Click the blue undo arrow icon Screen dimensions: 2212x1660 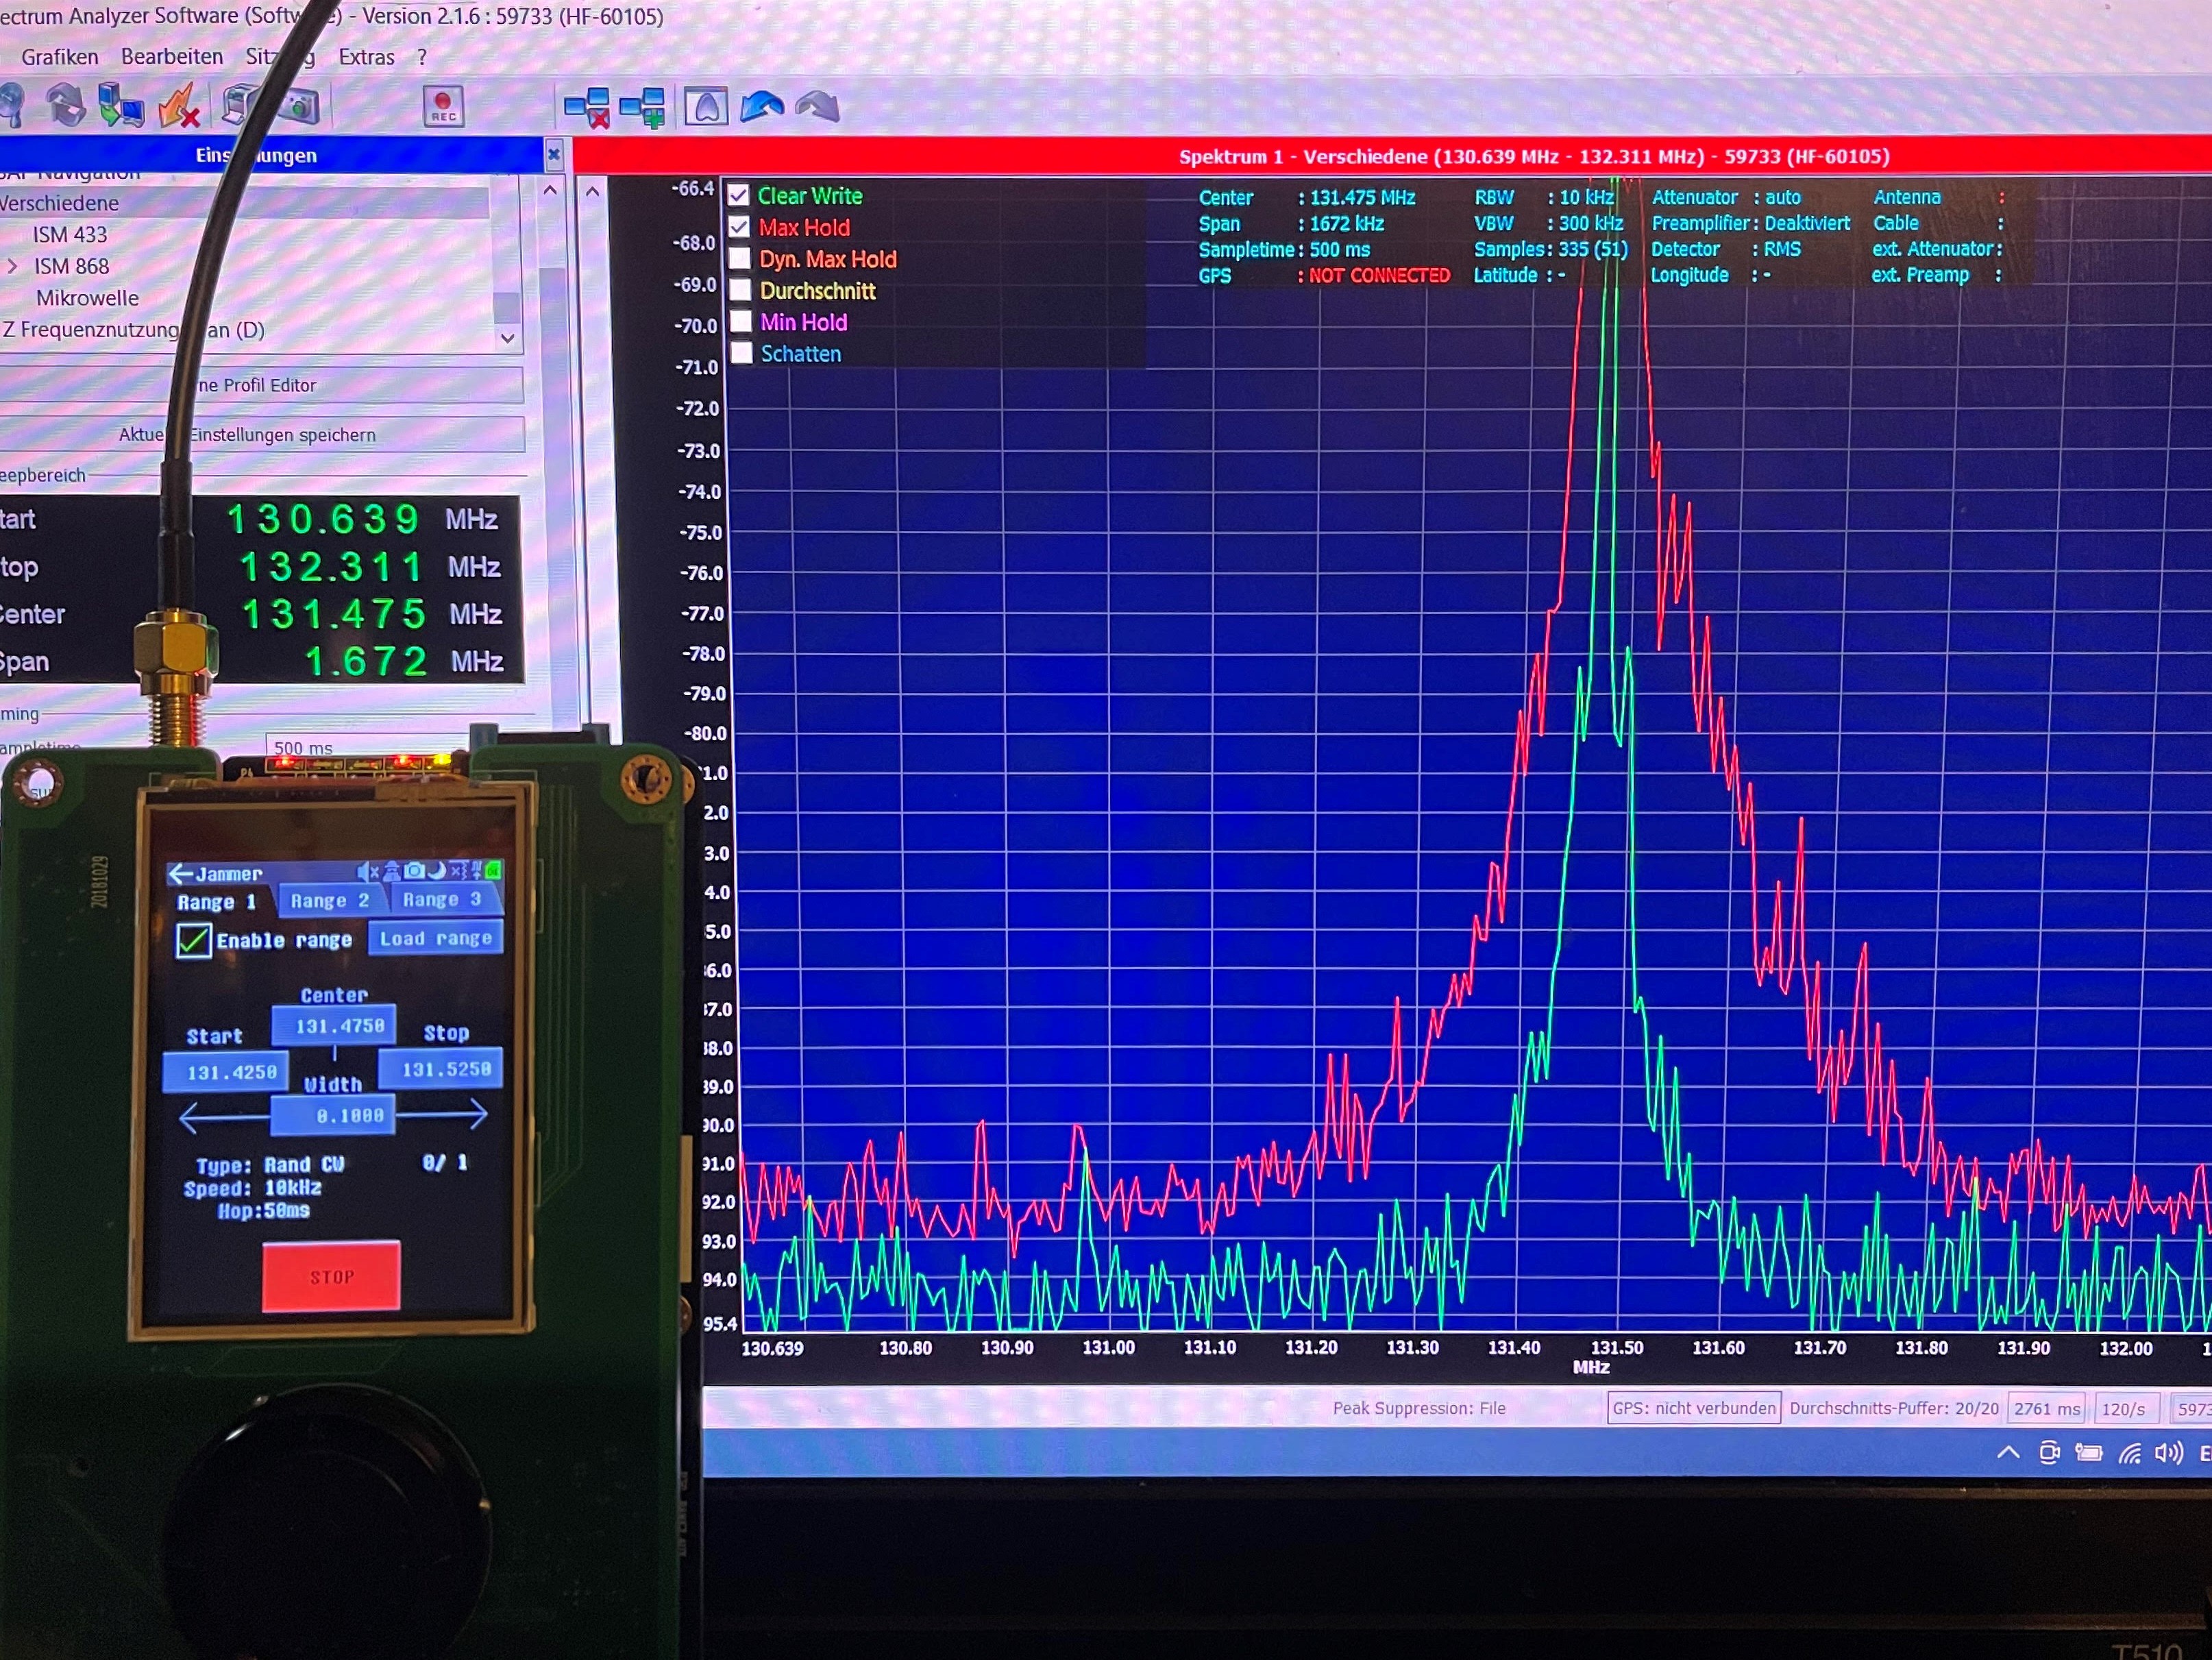(x=762, y=106)
